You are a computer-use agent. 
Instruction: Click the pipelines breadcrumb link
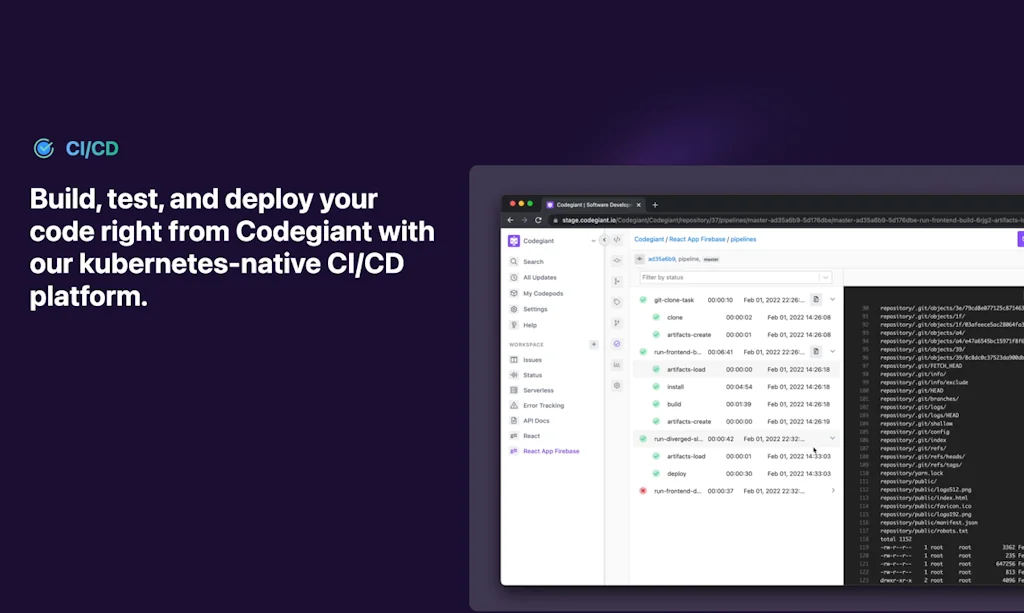743,240
